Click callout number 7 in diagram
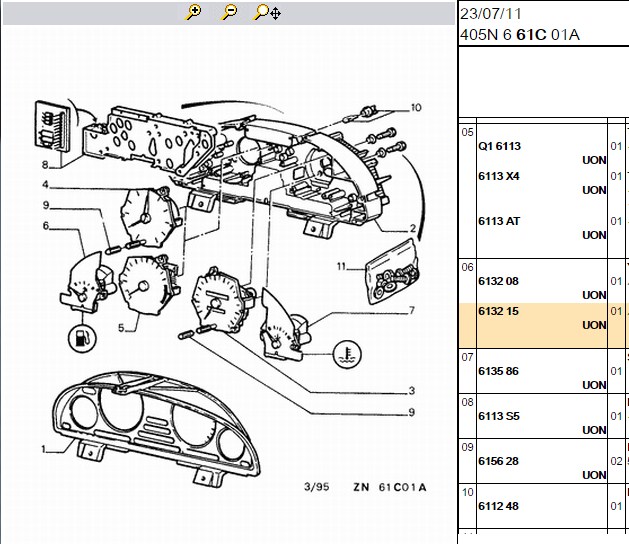The width and height of the screenshot is (629, 544). click(412, 311)
